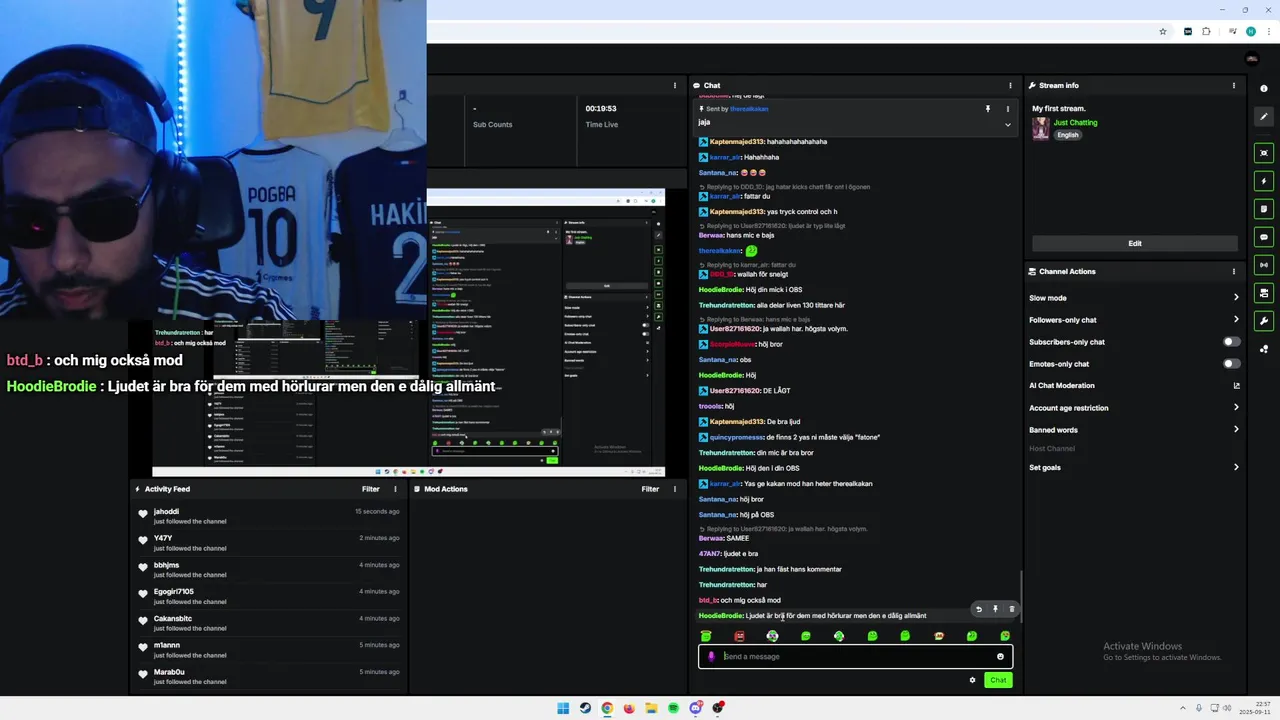The height and width of the screenshot is (720, 1280).
Task: Click the English language tag
Action: click(x=1068, y=135)
